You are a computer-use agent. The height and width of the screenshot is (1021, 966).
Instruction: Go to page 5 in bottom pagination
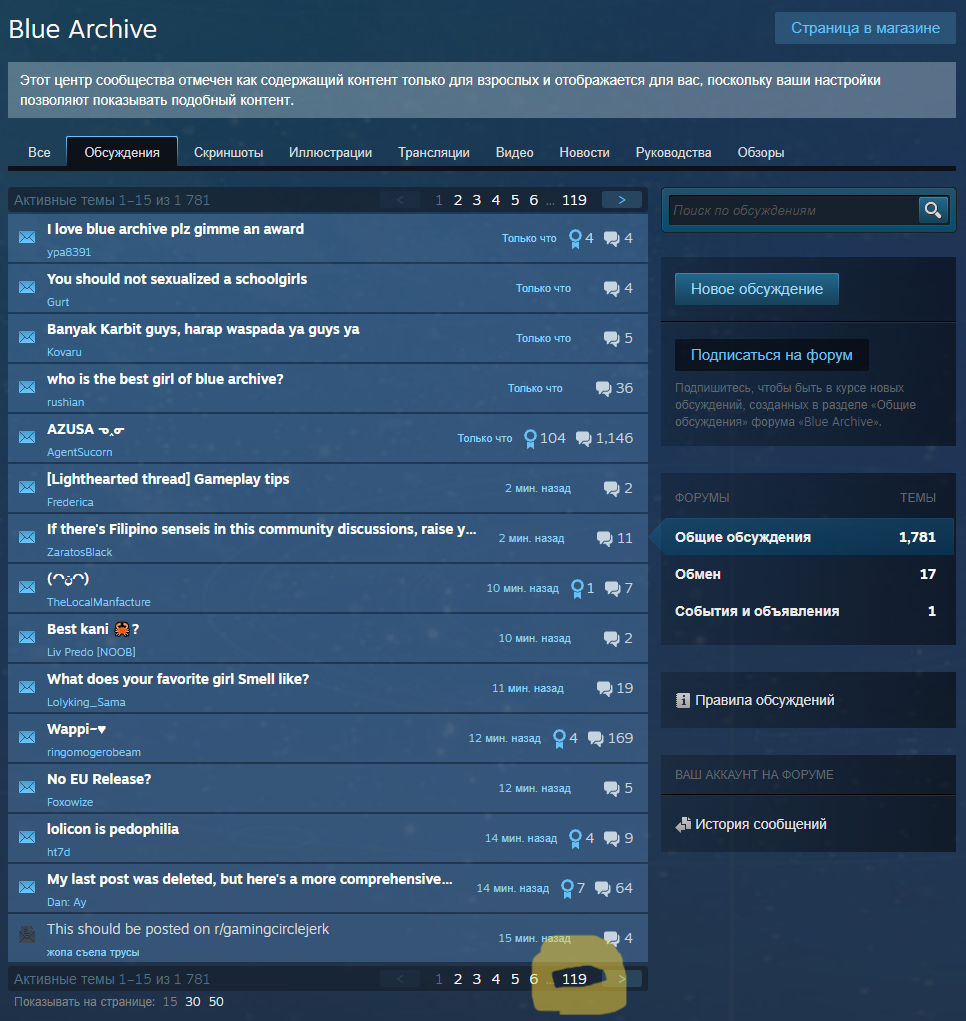515,979
